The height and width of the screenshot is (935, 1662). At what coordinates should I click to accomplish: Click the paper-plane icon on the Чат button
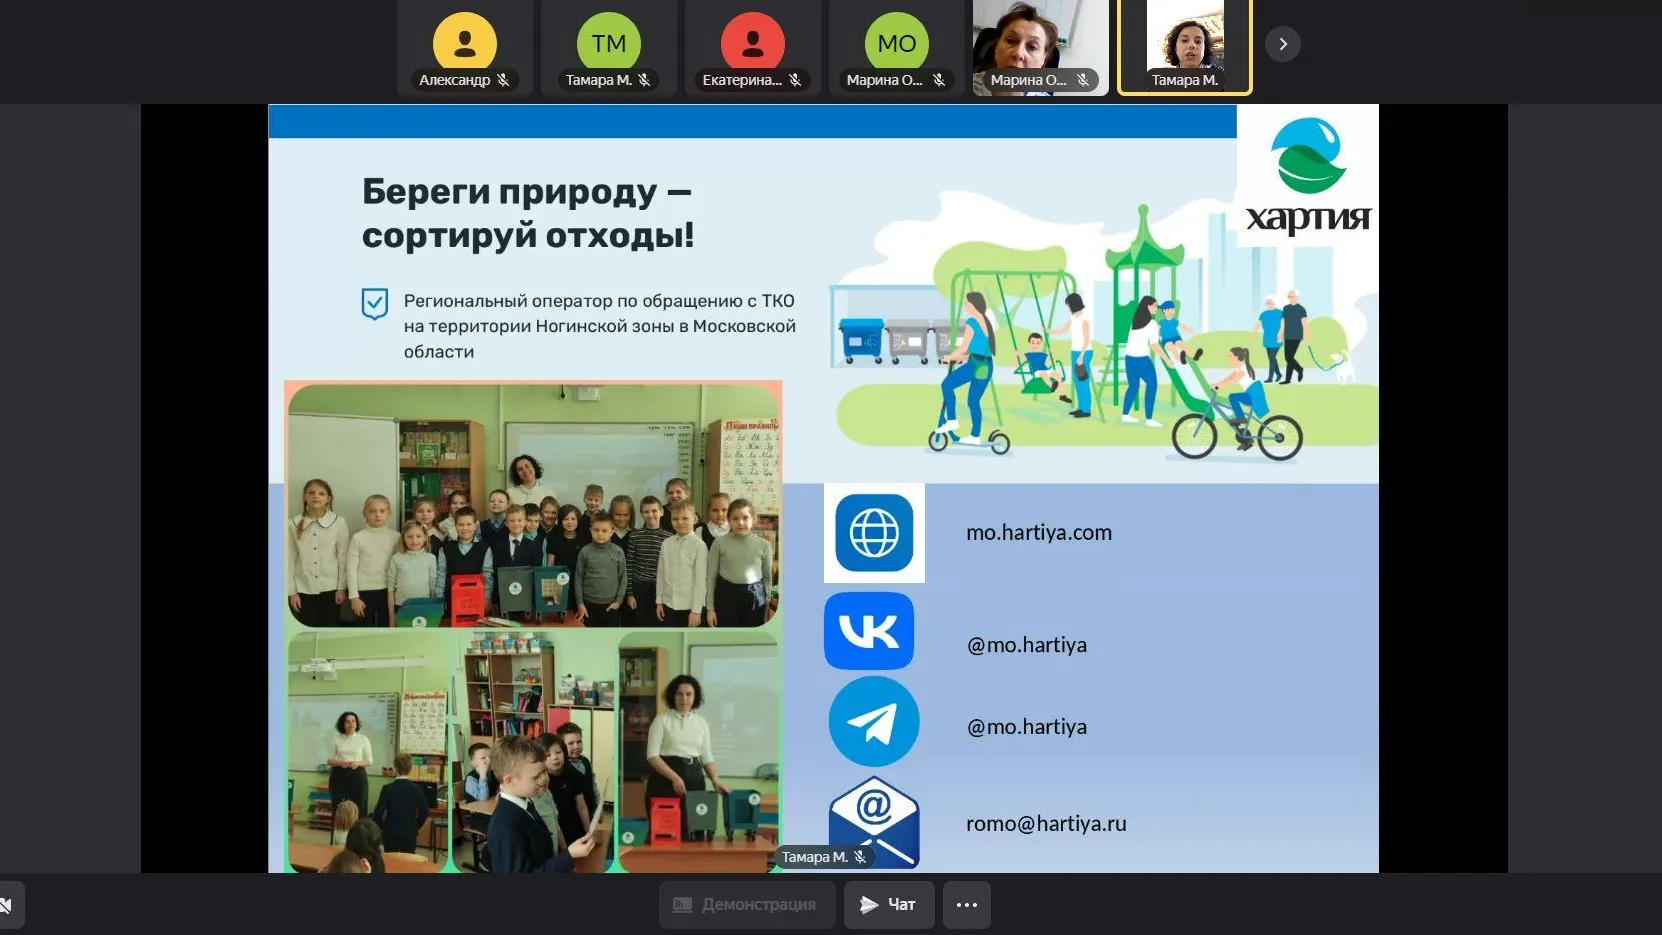click(866, 904)
